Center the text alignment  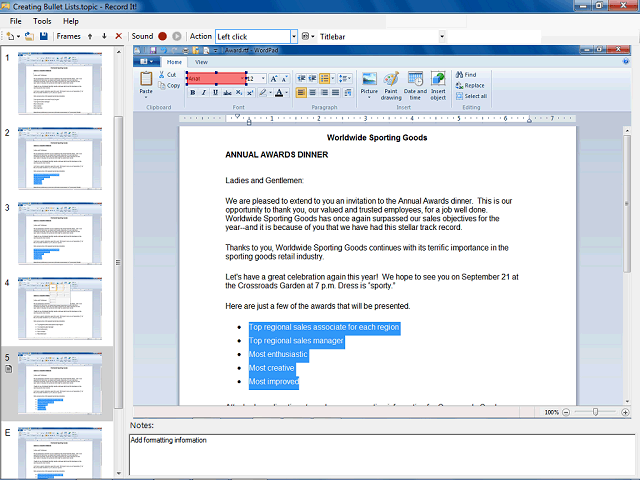pos(313,93)
